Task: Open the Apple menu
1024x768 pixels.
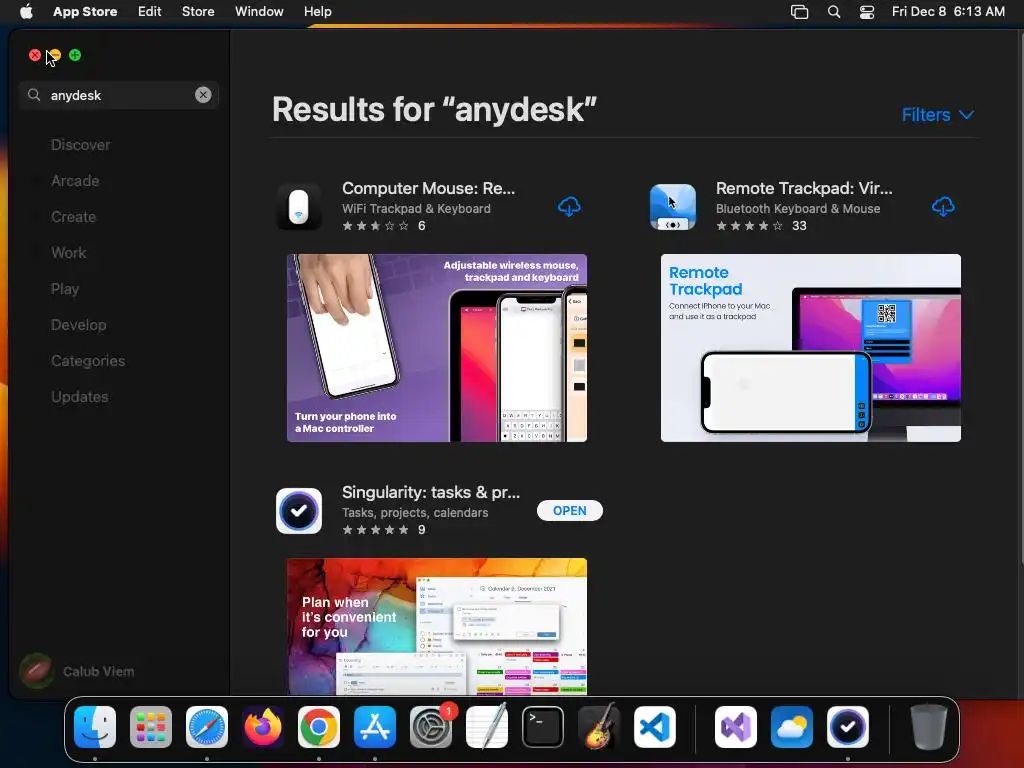Action: [x=26, y=11]
